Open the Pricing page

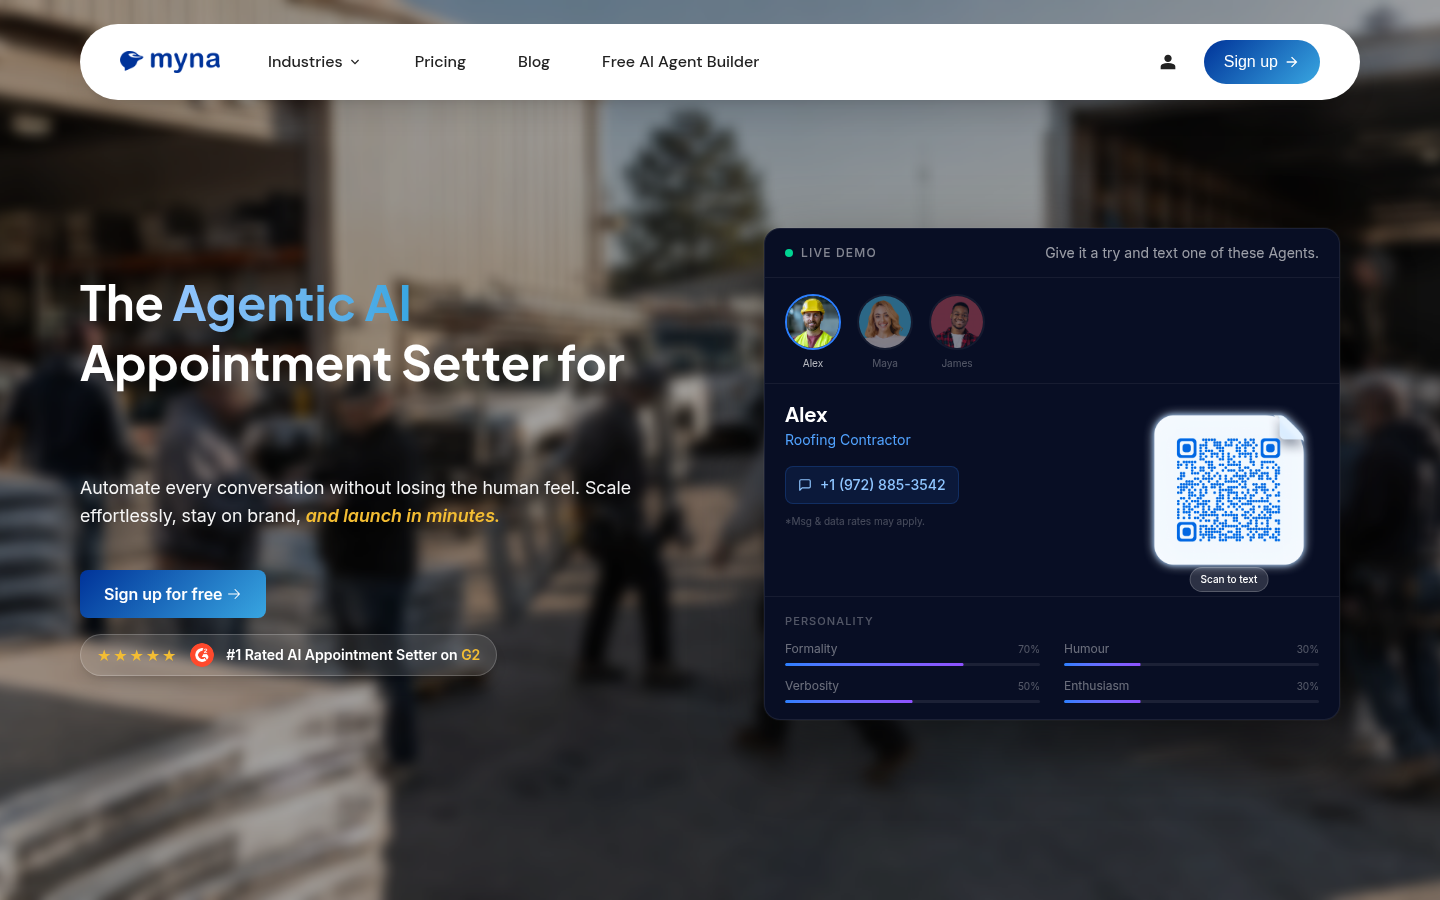[440, 62]
